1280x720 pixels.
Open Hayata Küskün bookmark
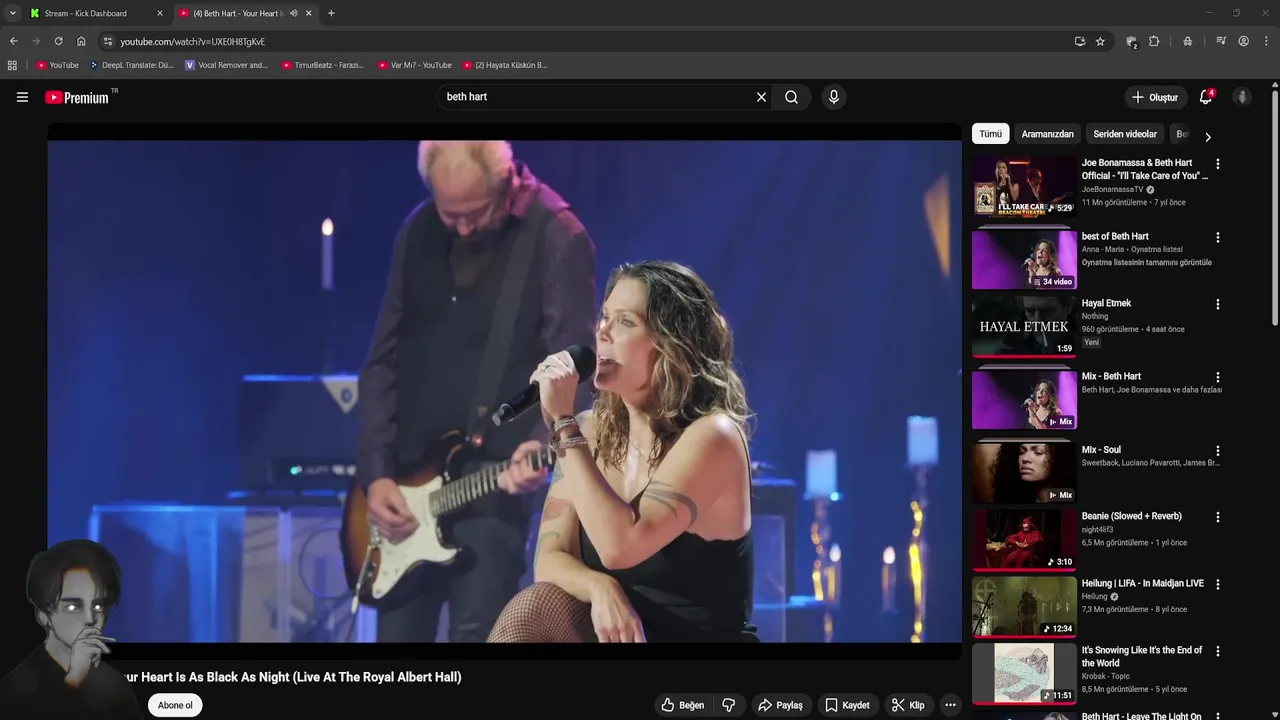tap(504, 65)
